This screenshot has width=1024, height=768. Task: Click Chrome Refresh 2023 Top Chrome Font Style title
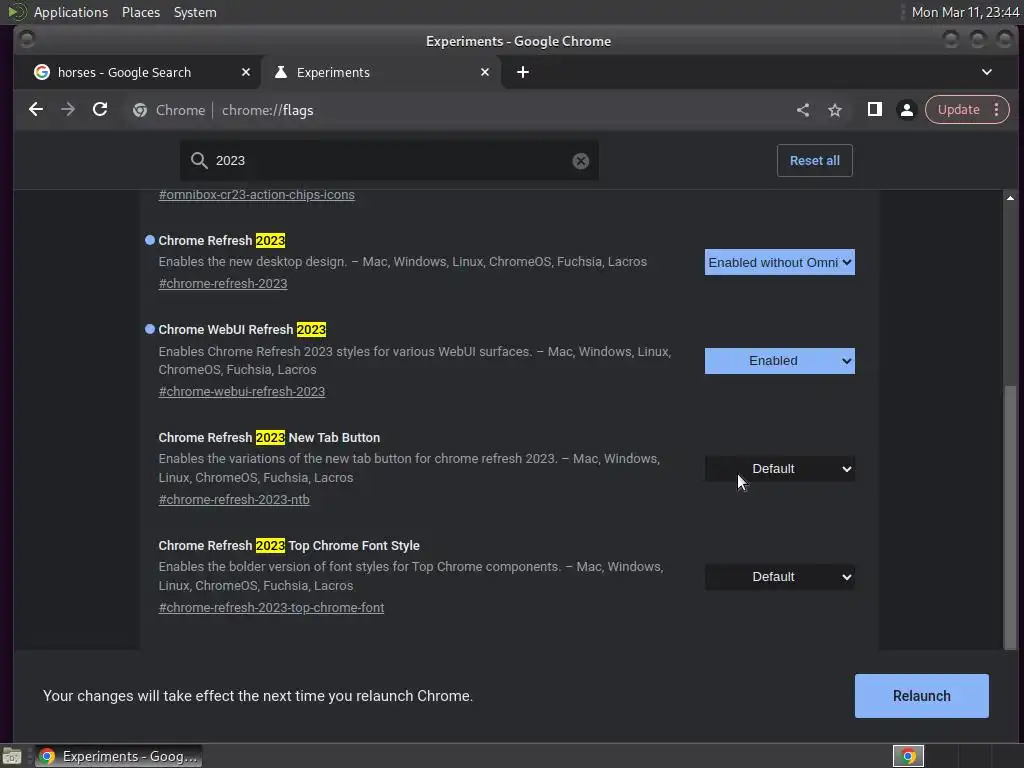[289, 545]
